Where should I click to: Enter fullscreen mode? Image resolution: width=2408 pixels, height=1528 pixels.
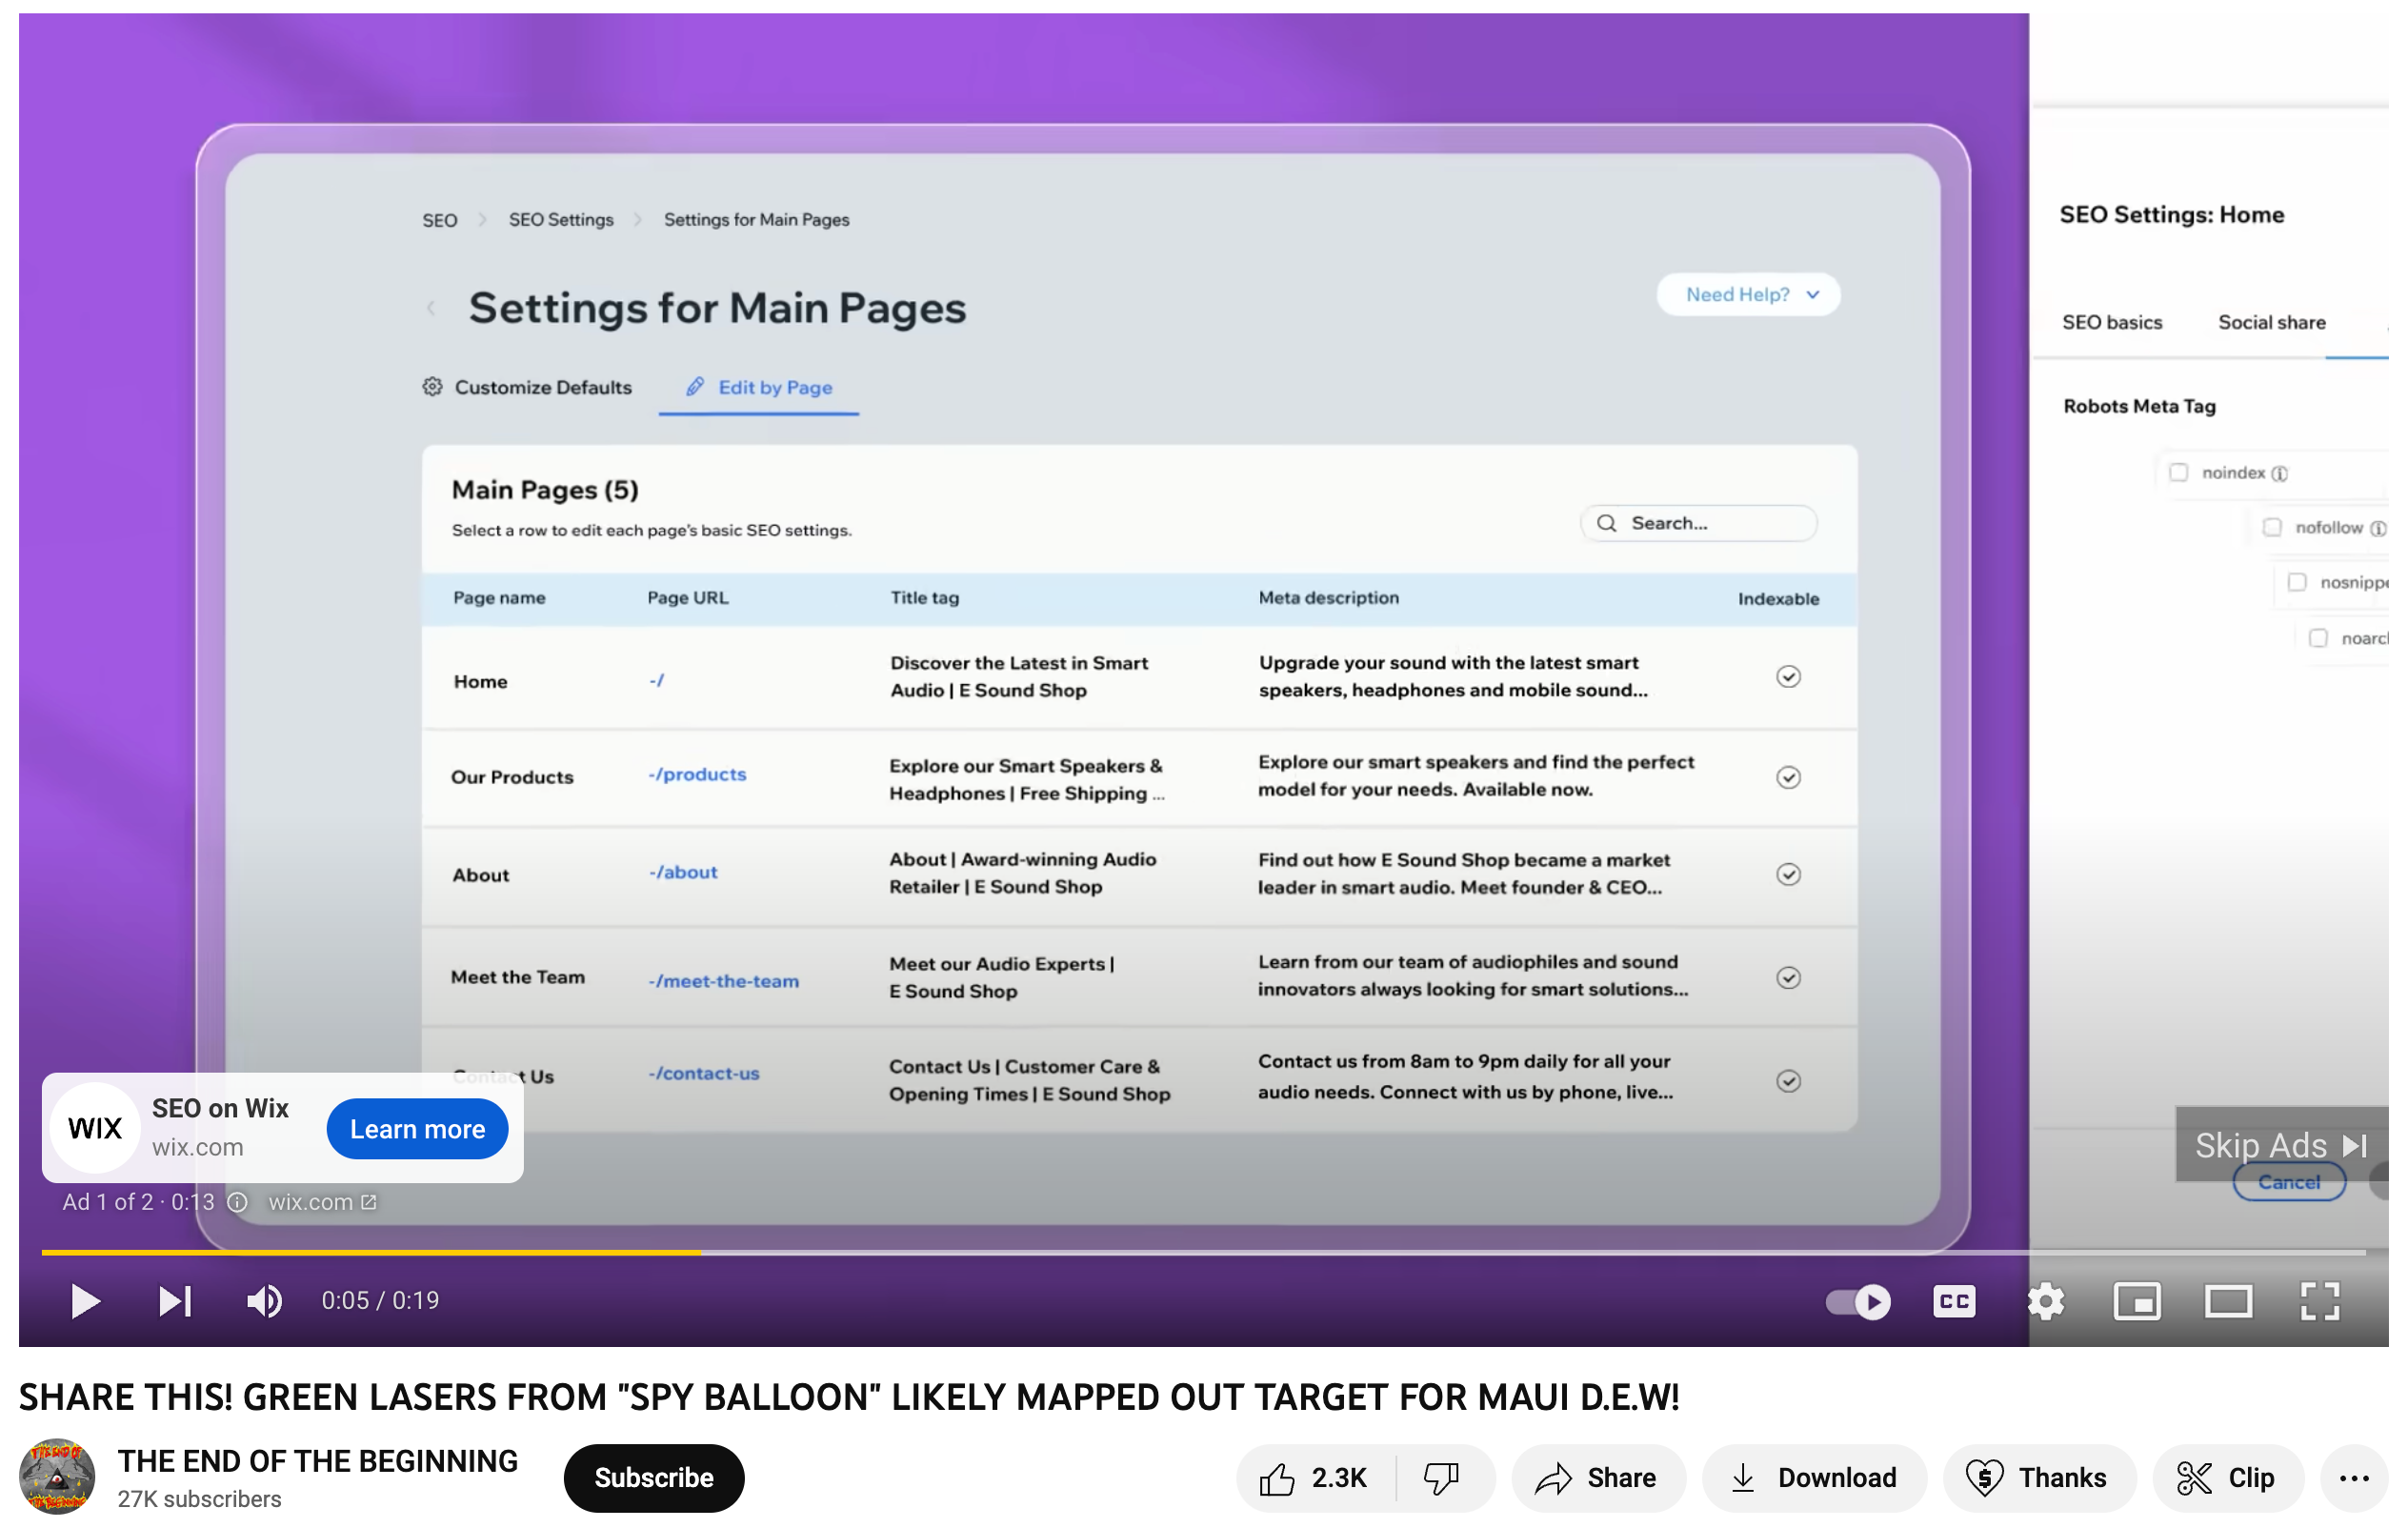[2320, 1300]
